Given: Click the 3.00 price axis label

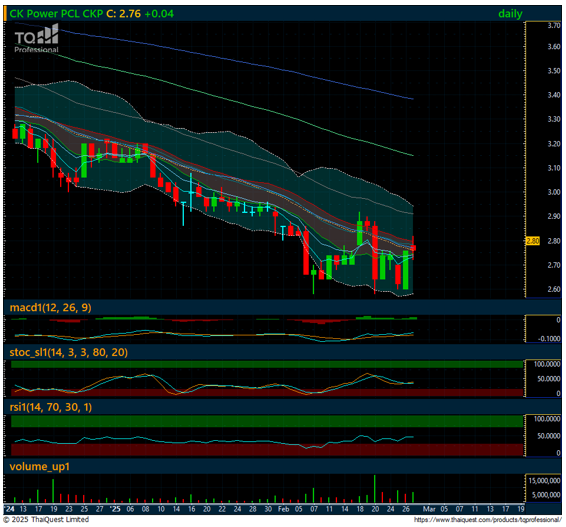Looking at the screenshot, I should pos(554,192).
